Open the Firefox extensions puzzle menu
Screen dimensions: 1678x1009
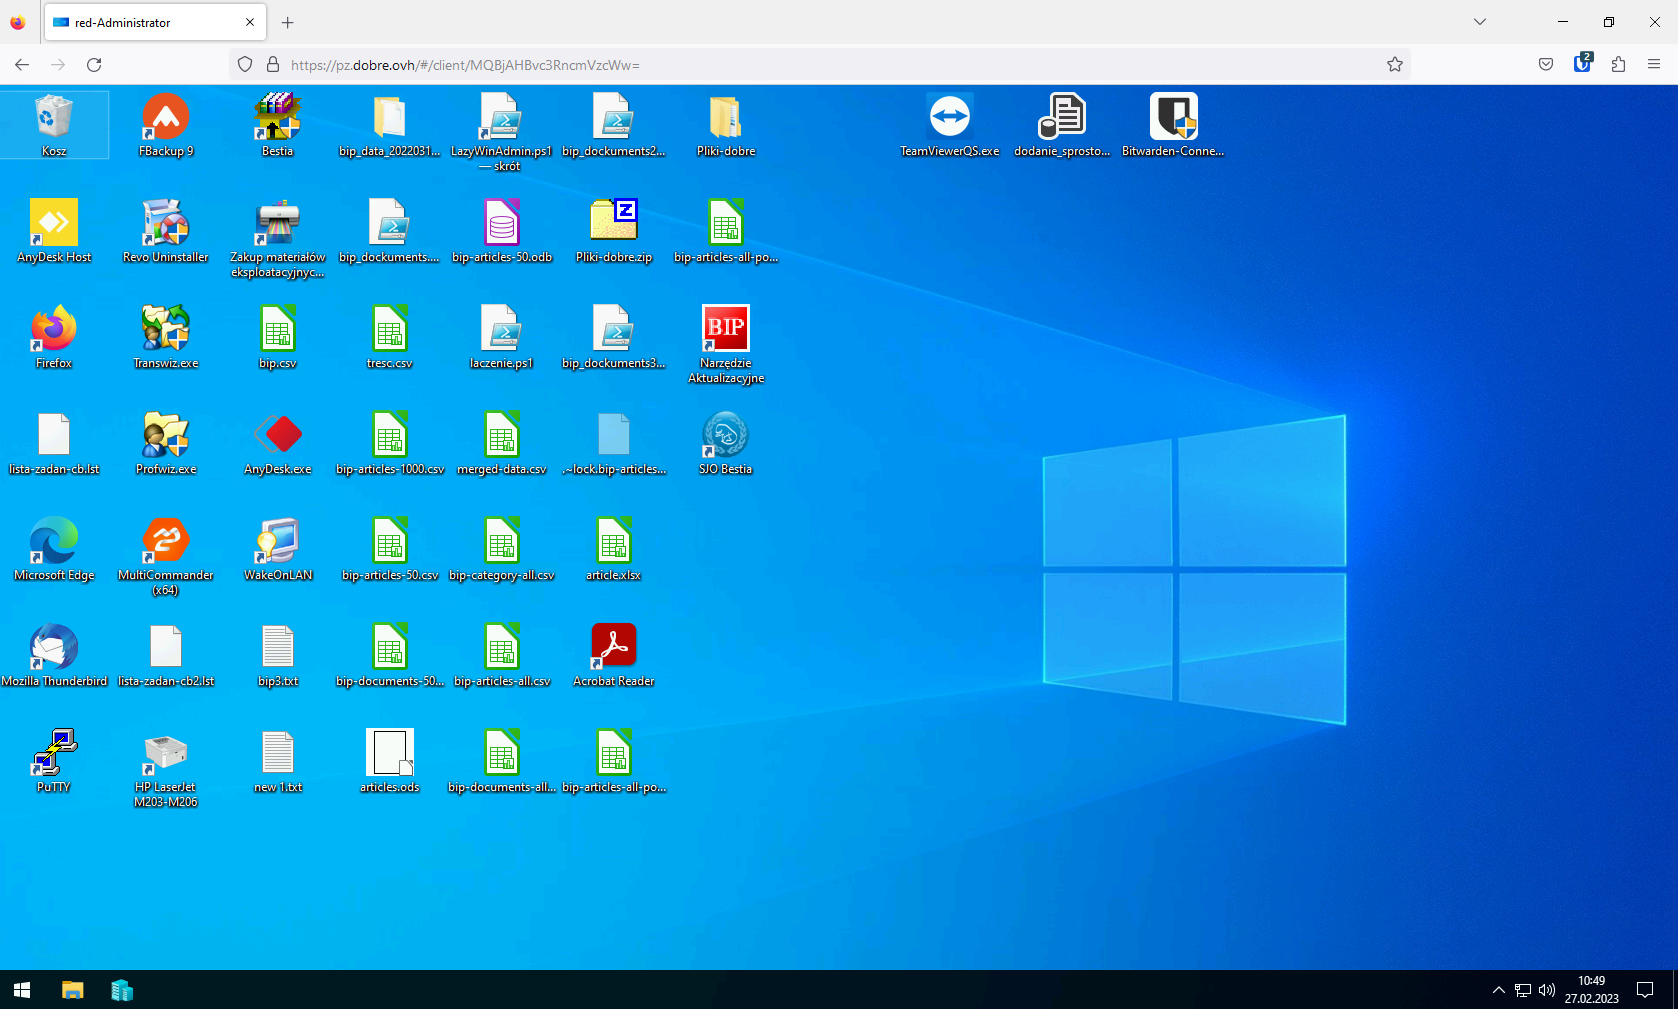click(1618, 65)
